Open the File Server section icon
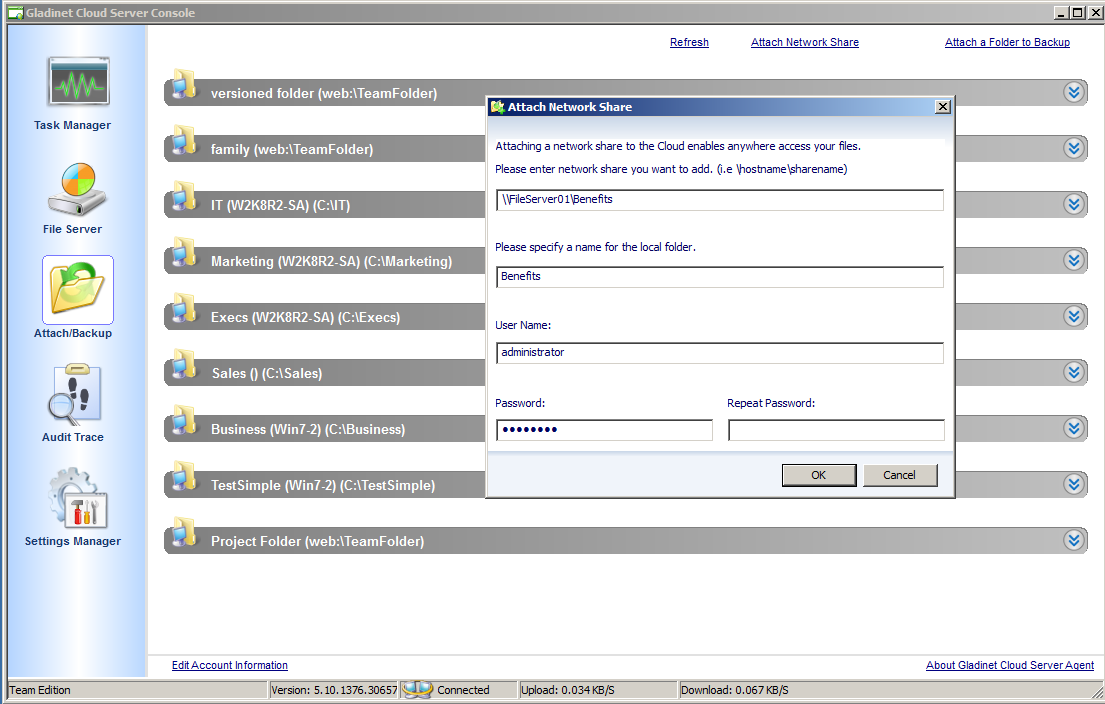The image size is (1105, 704). pos(77,189)
